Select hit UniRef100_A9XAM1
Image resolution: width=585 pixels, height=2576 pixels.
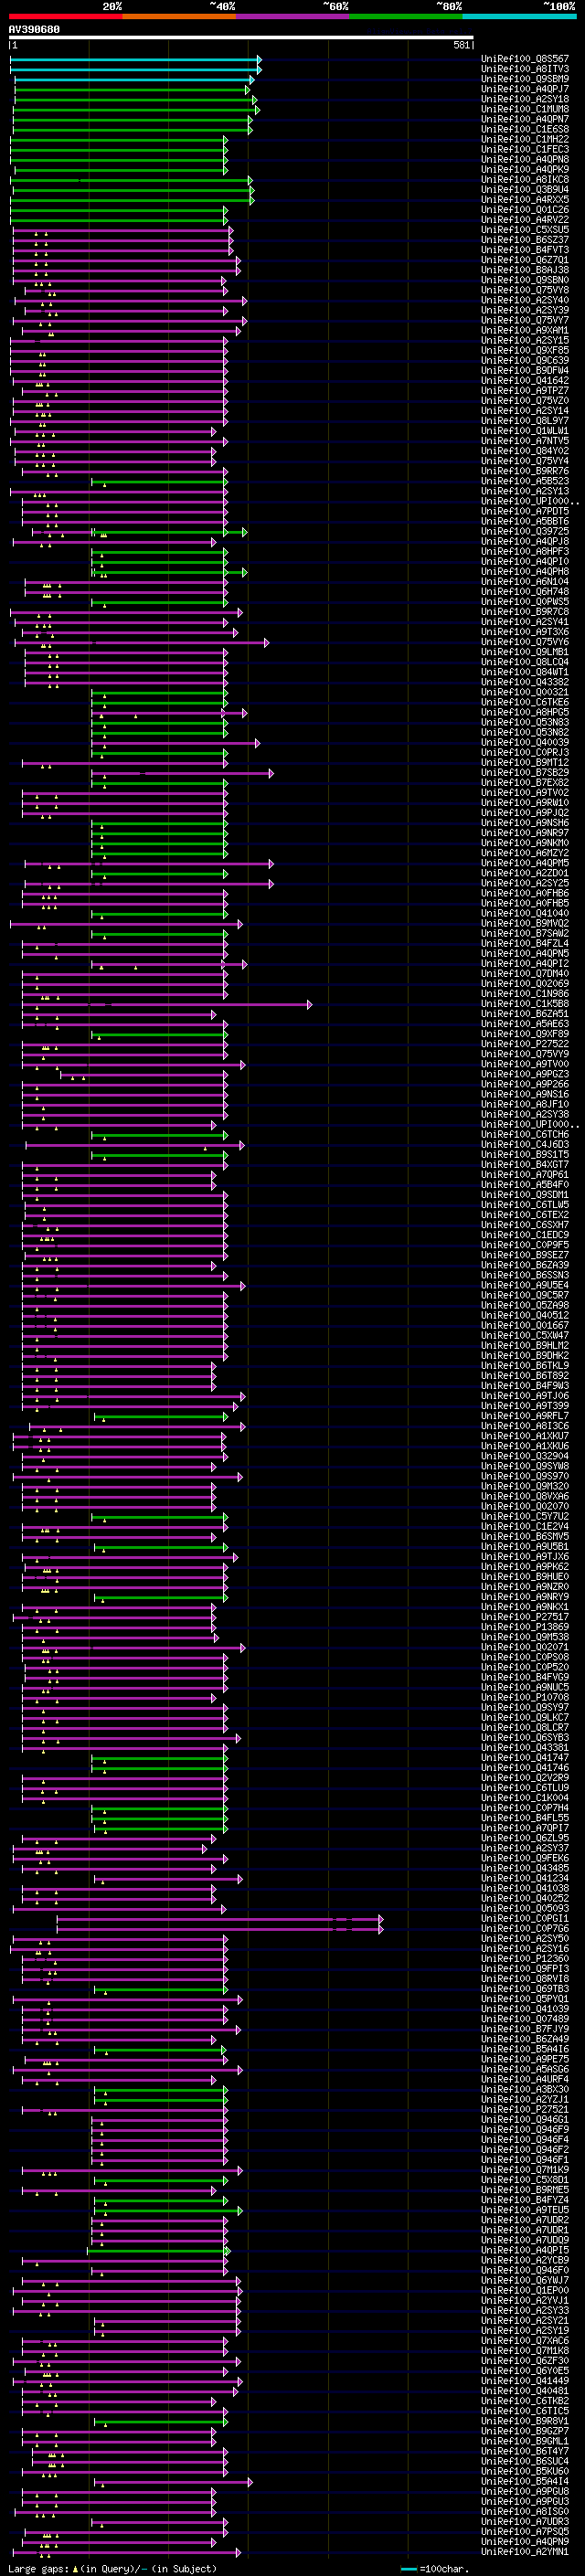pos(525,330)
